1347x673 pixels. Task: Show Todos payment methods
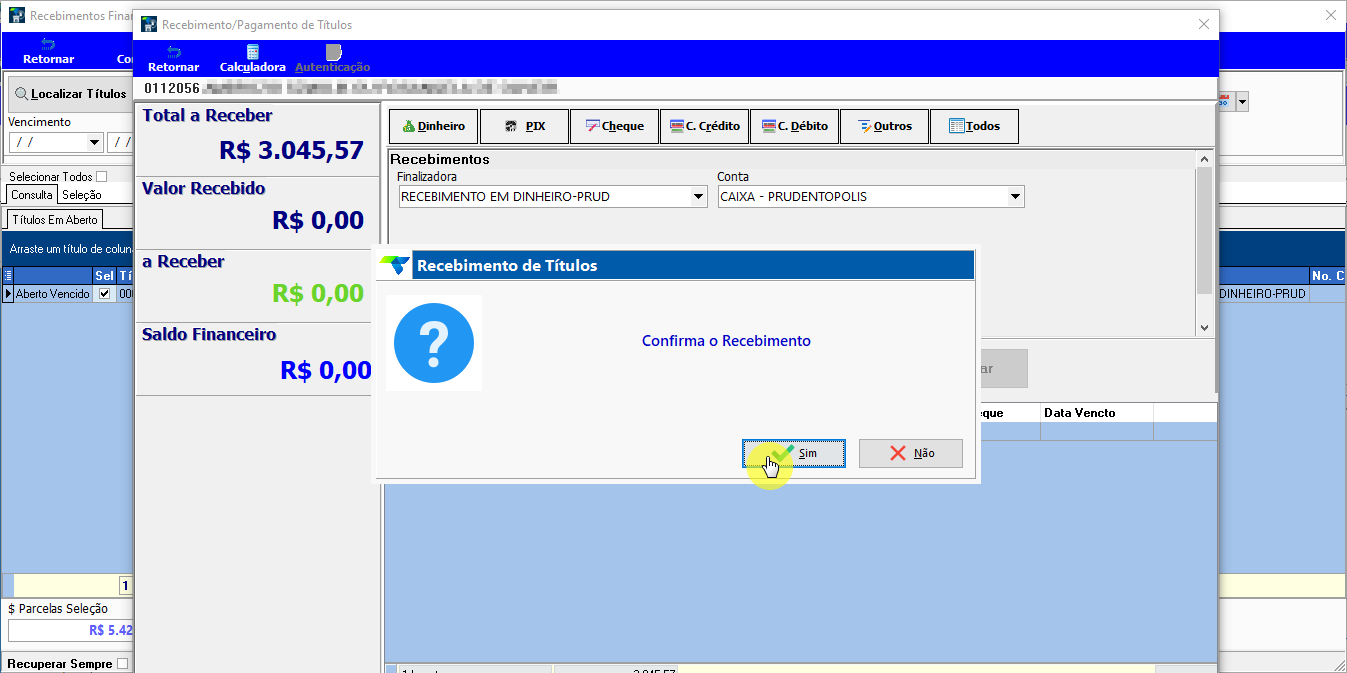974,126
